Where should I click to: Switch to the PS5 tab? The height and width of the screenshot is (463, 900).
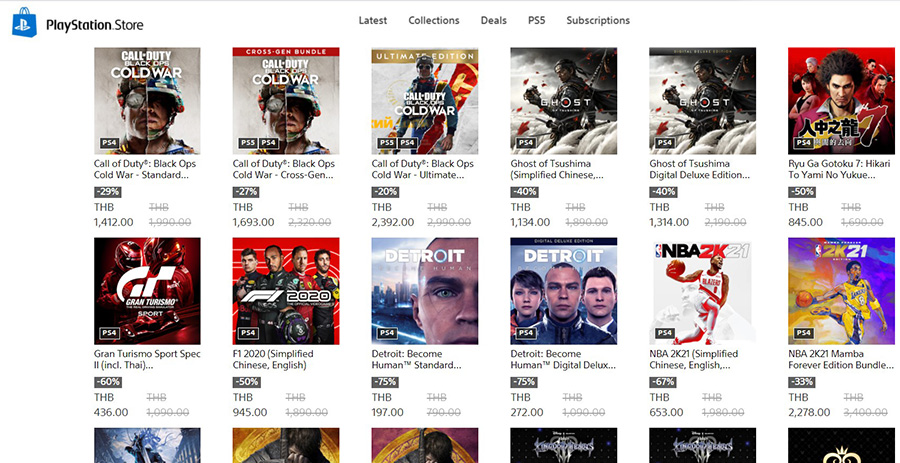pyautogui.click(x=537, y=21)
